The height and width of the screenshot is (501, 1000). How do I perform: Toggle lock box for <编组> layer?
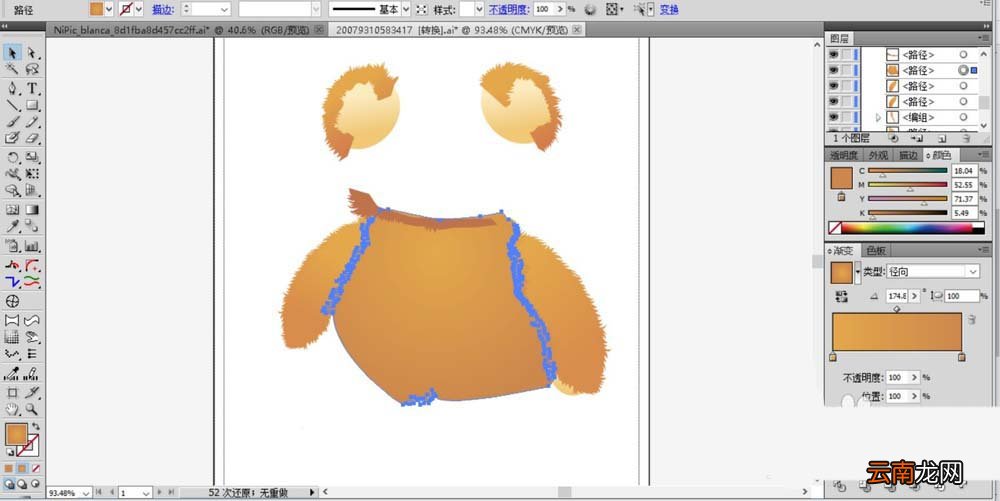tap(846, 117)
